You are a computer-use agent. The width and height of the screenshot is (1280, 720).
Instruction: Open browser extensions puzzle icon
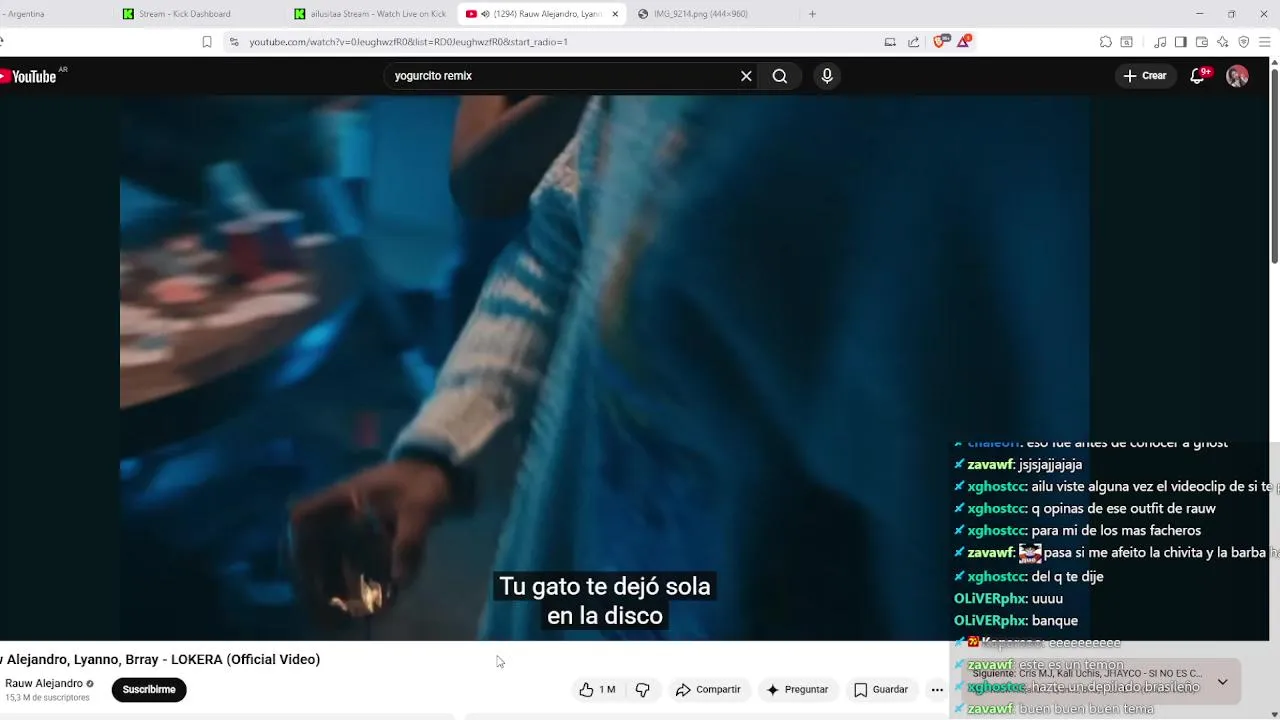tap(1105, 42)
